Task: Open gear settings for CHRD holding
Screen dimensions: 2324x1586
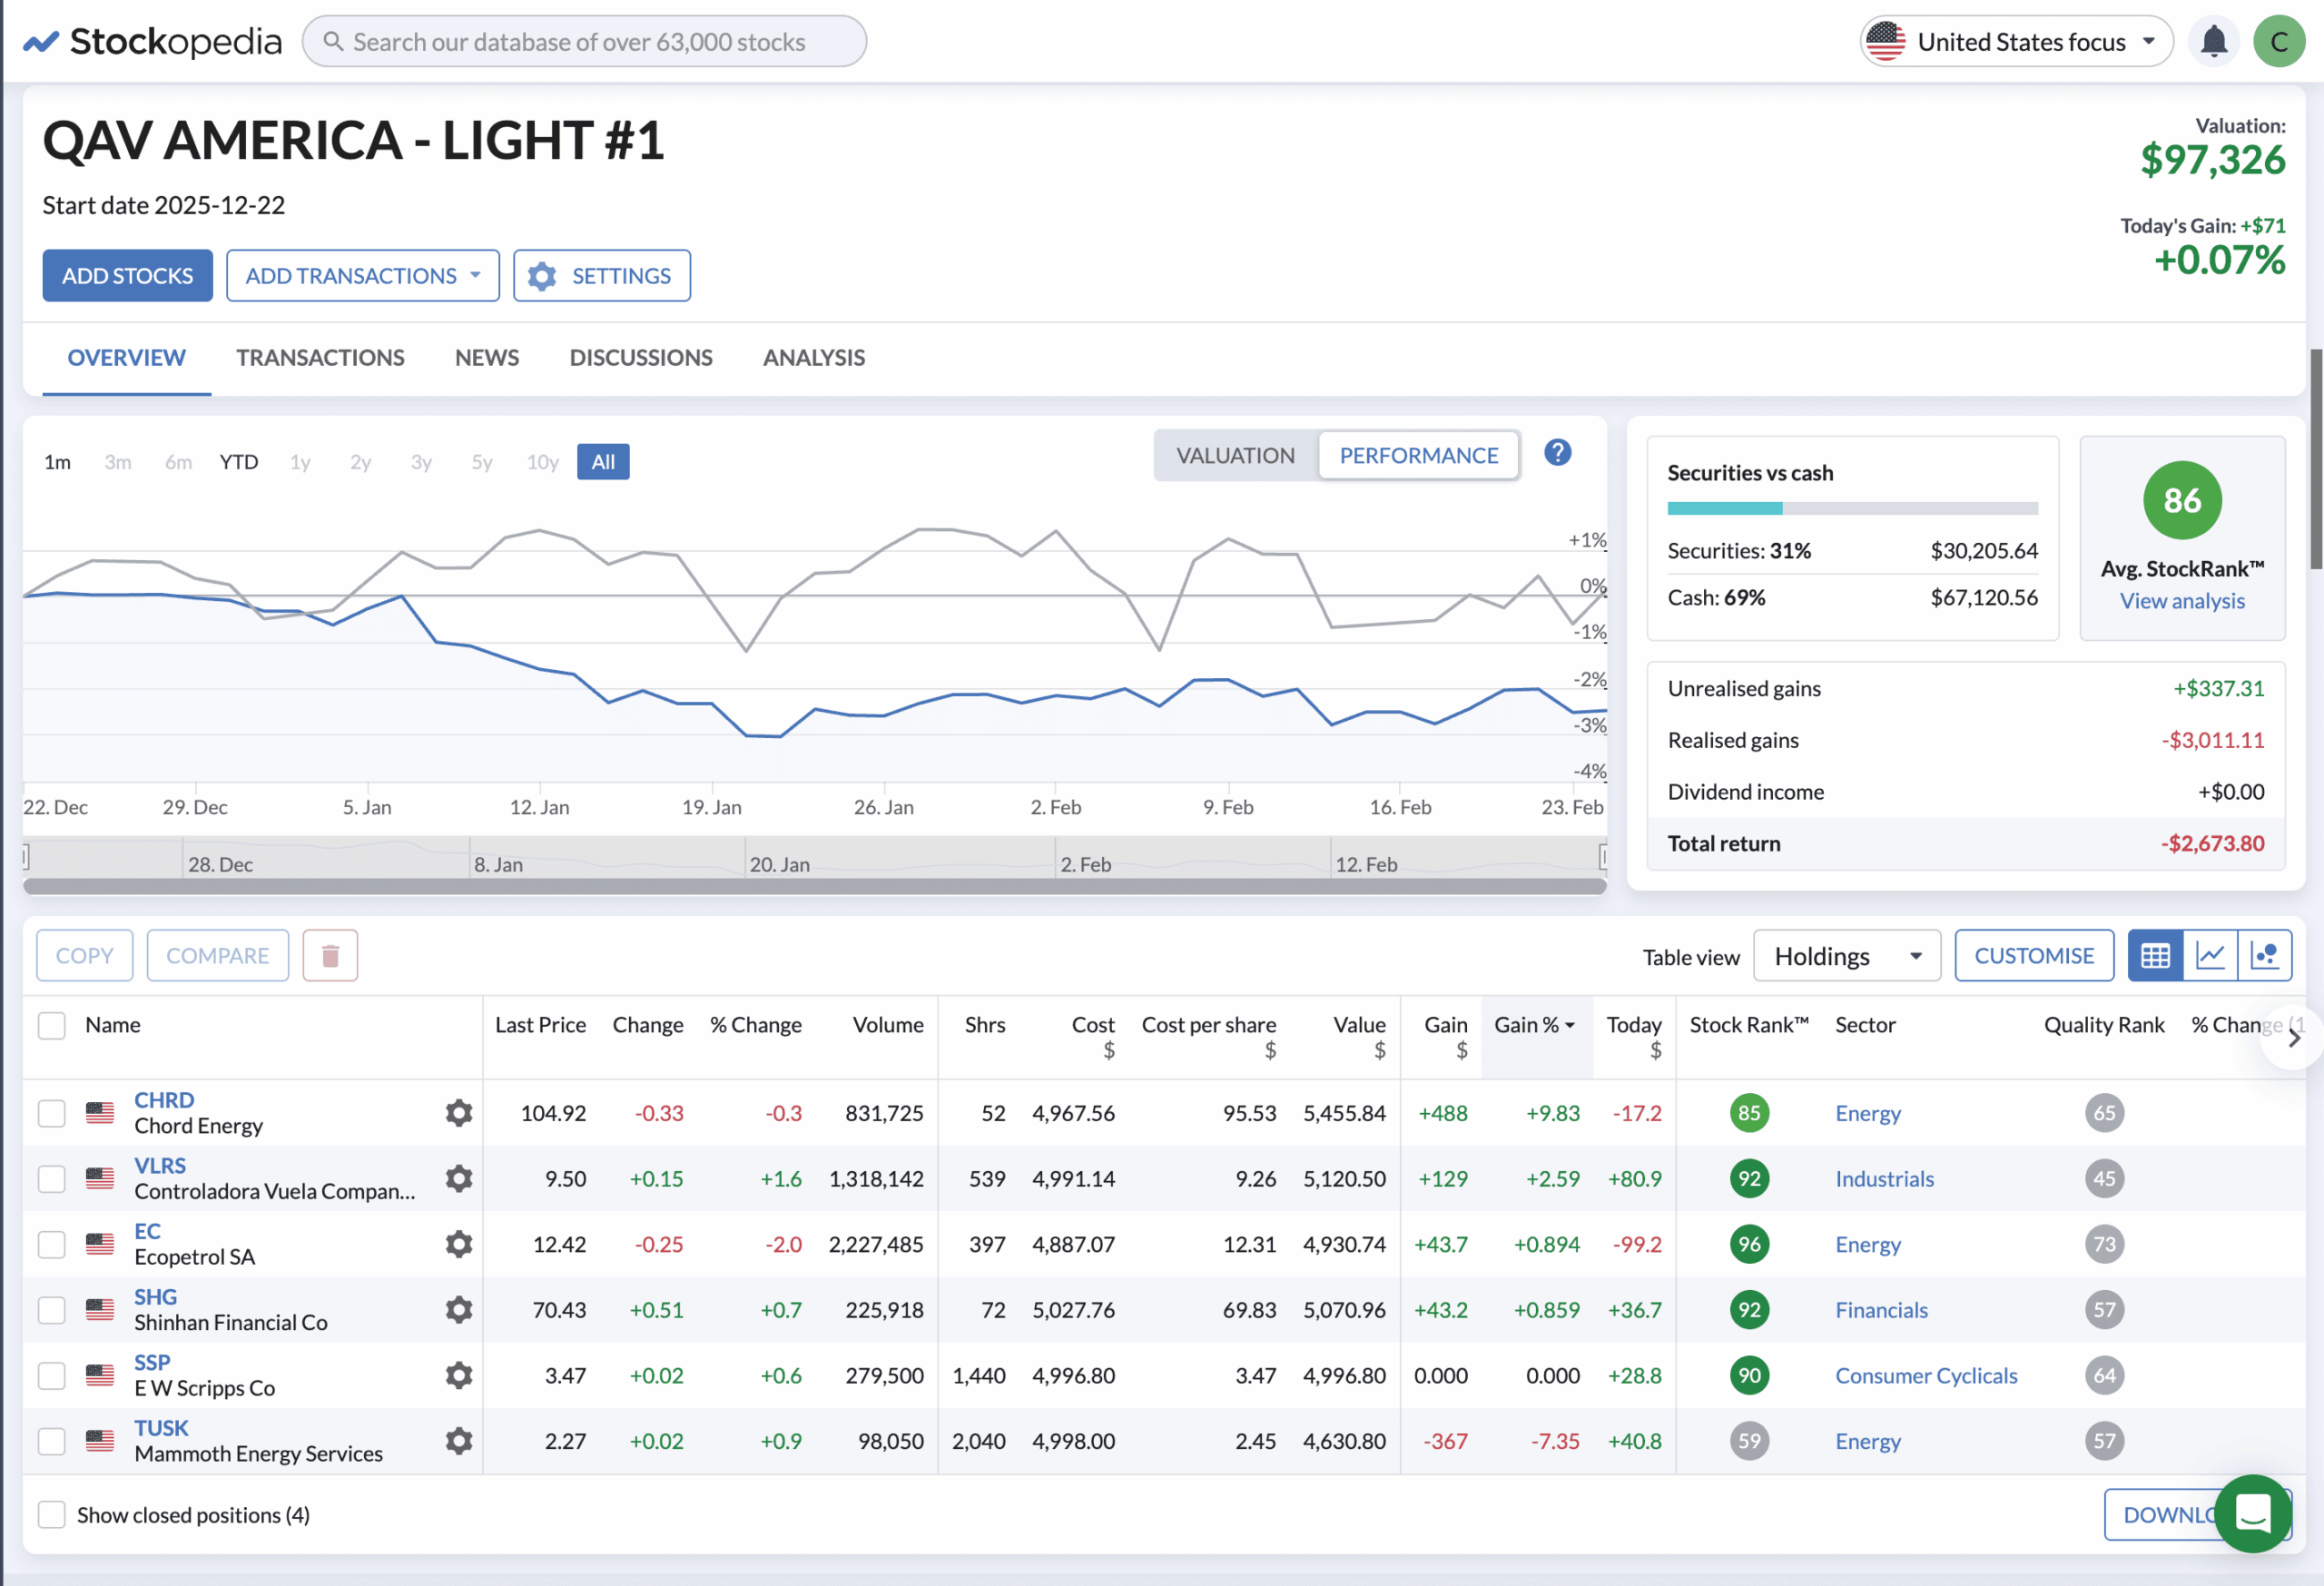Action: pyautogui.click(x=458, y=1112)
